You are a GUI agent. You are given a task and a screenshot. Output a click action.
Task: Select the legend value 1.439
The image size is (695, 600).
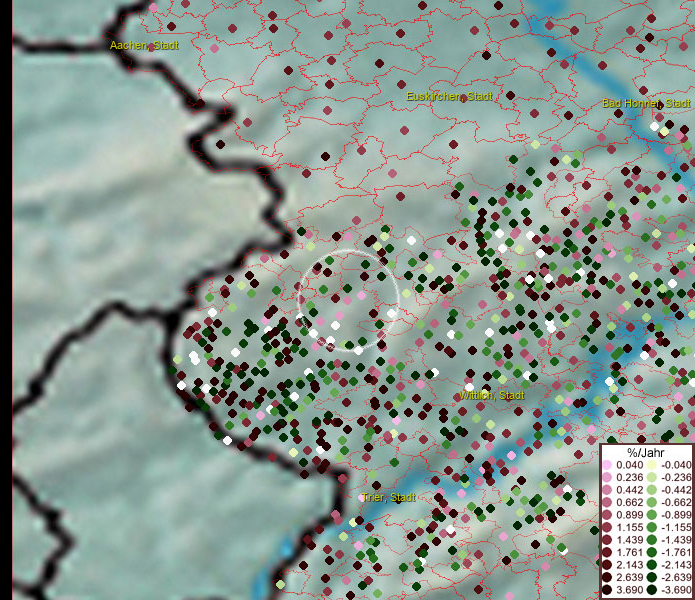629,540
